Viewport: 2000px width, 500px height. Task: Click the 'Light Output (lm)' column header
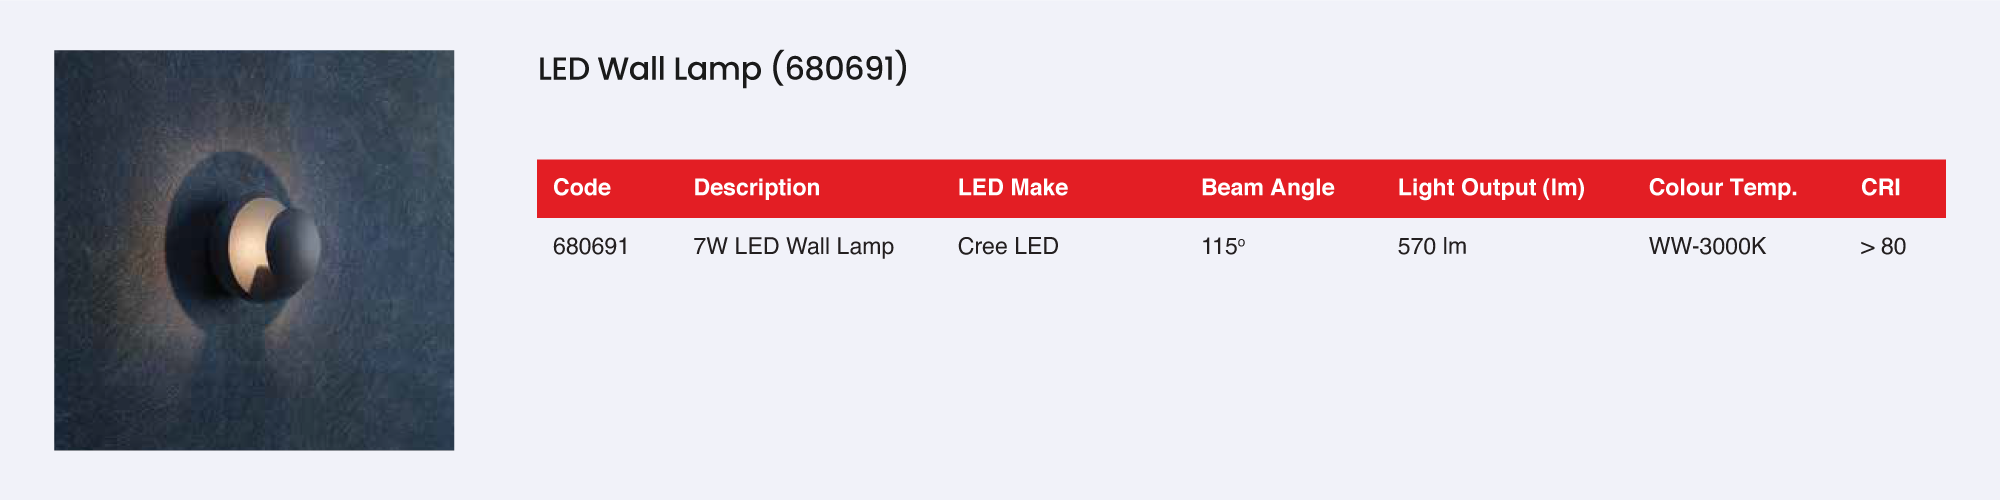(1491, 188)
